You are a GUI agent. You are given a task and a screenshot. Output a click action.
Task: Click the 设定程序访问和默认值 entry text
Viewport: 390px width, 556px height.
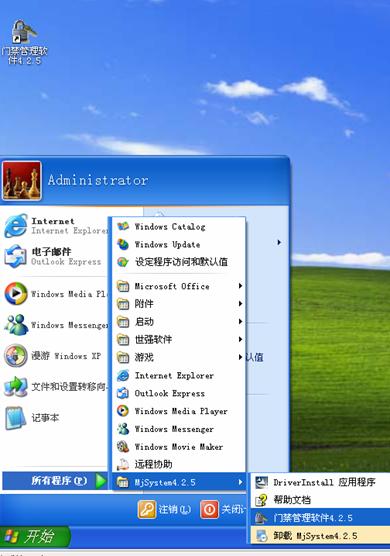tap(181, 262)
